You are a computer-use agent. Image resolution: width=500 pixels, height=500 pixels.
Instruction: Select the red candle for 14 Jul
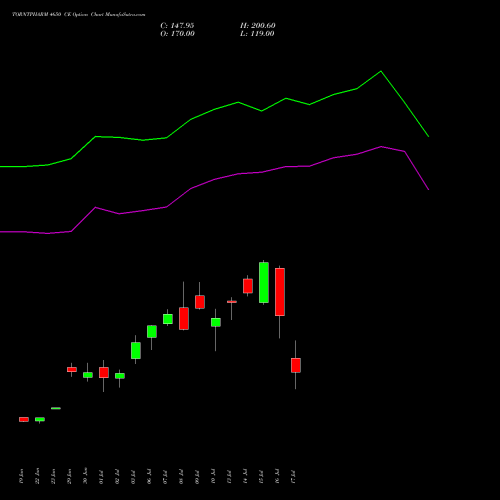tap(248, 286)
